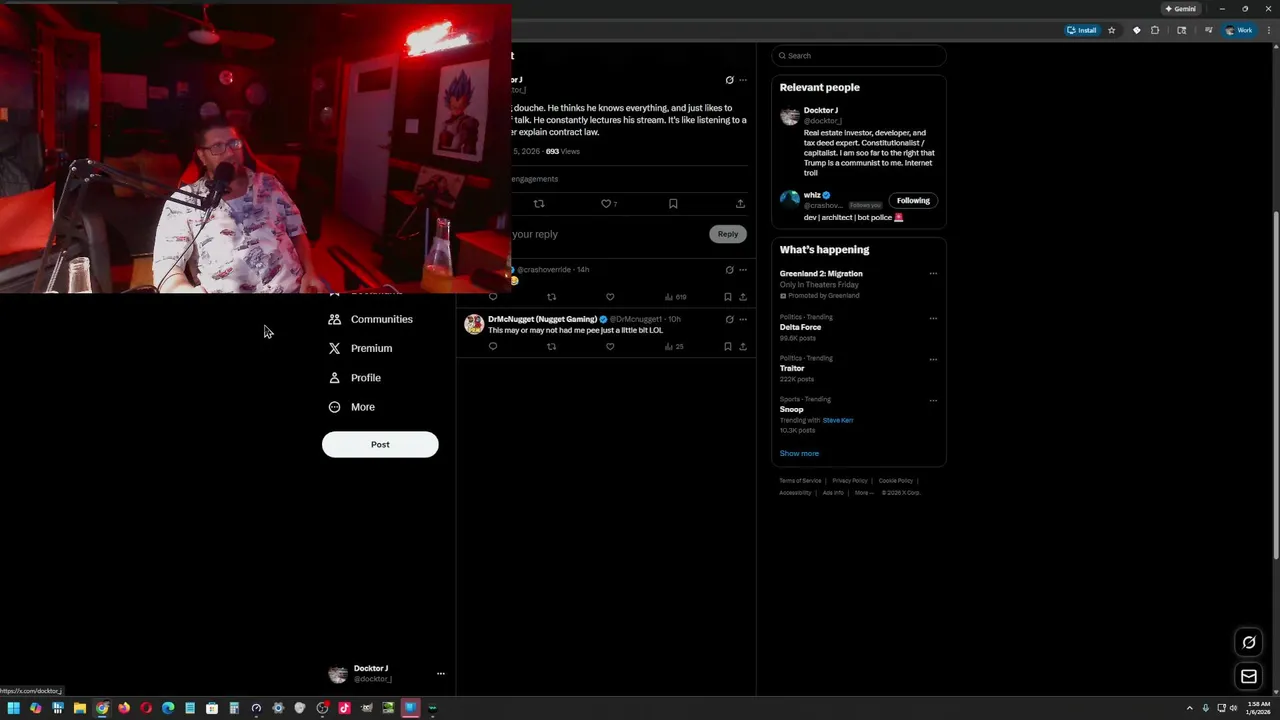The width and height of the screenshot is (1280, 720).
Task: Repost DrMcNugget's comment
Action: pyautogui.click(x=551, y=347)
